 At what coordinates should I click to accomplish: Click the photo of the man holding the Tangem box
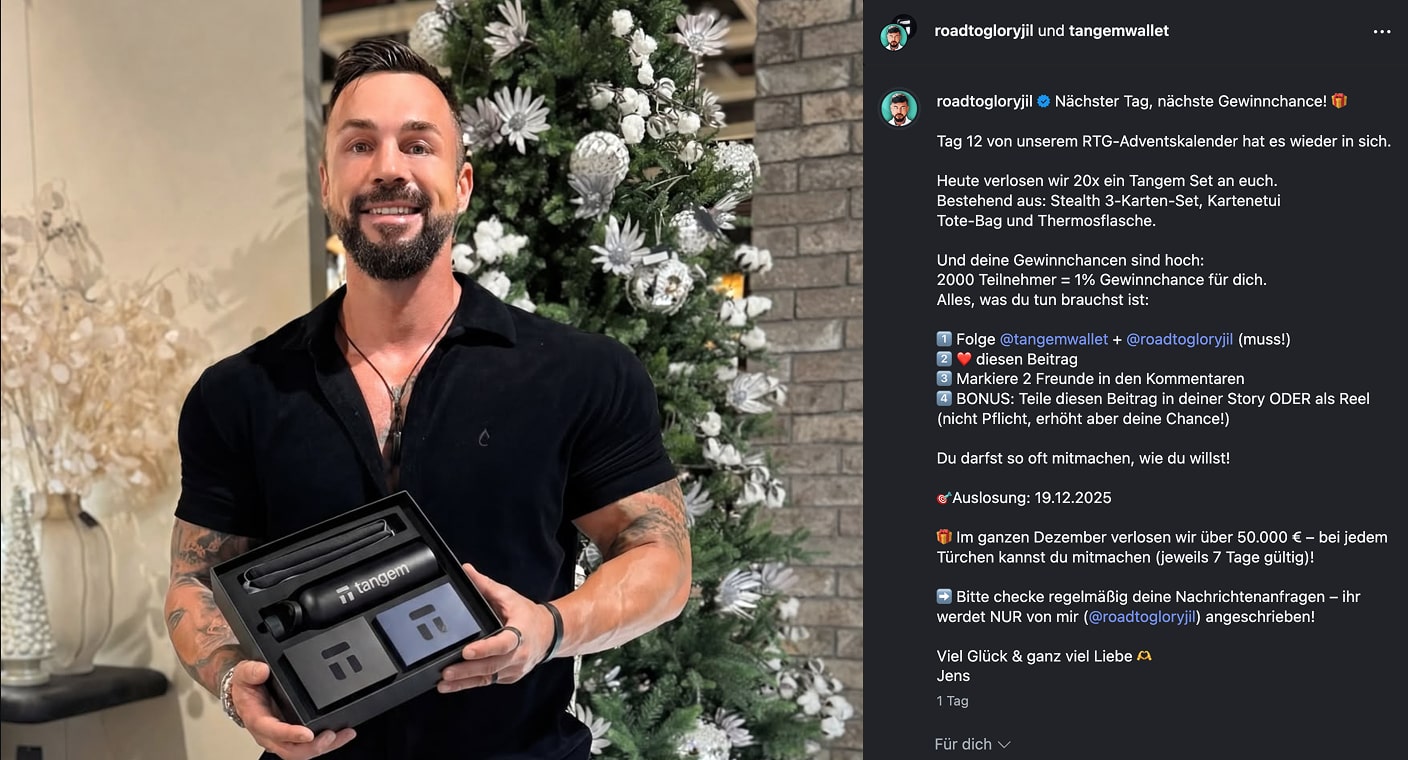pos(431,380)
